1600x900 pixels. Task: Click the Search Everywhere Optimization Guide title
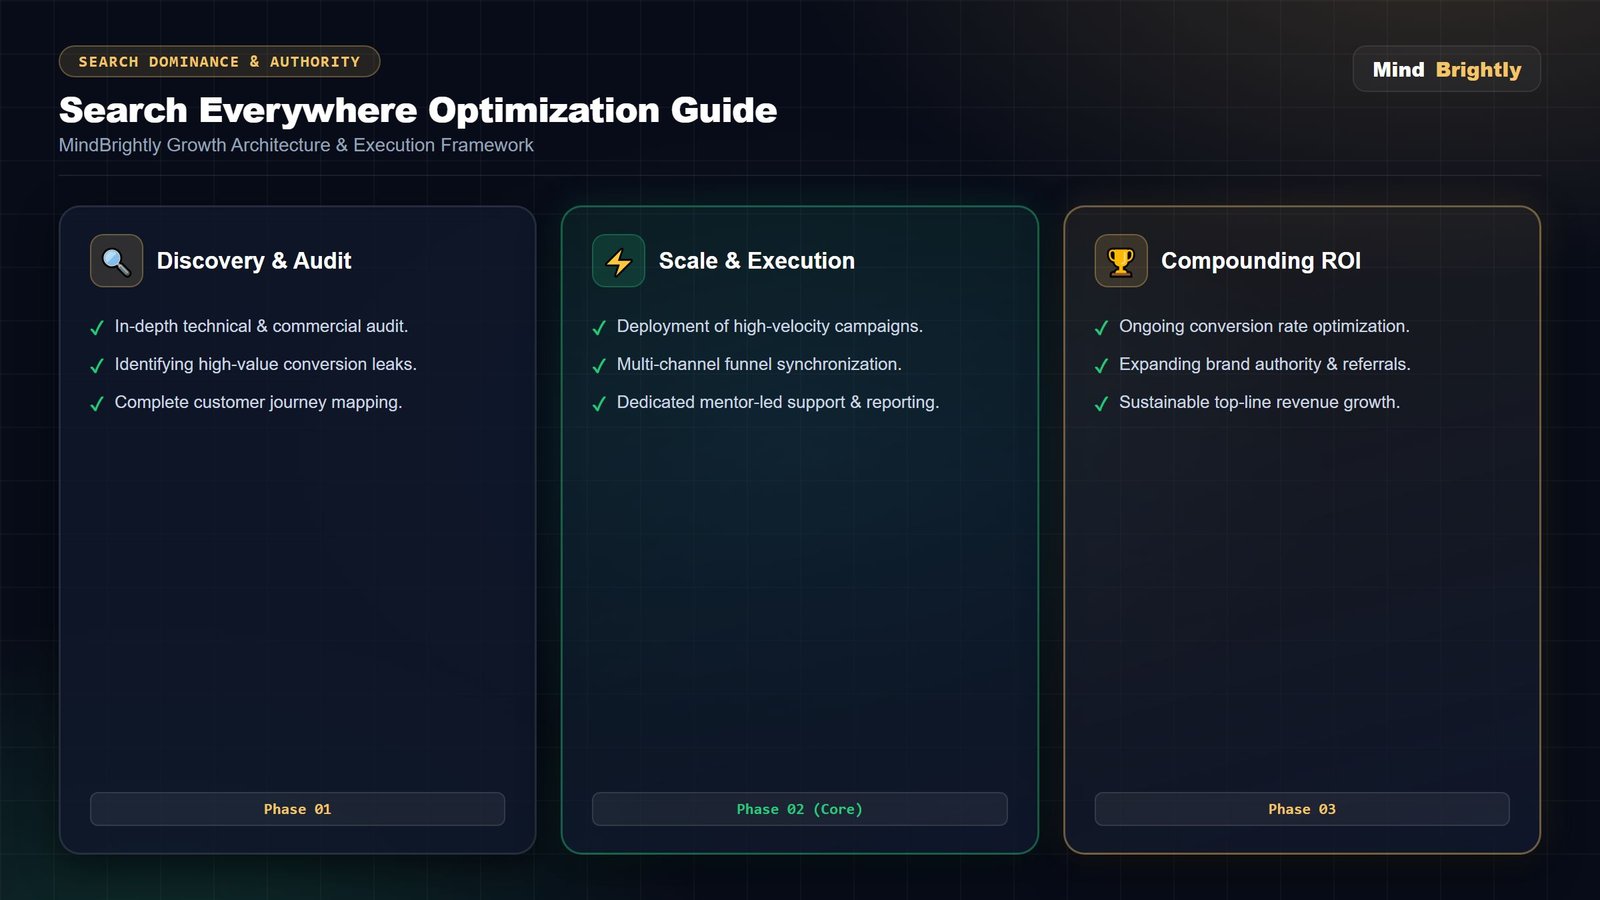click(x=418, y=110)
